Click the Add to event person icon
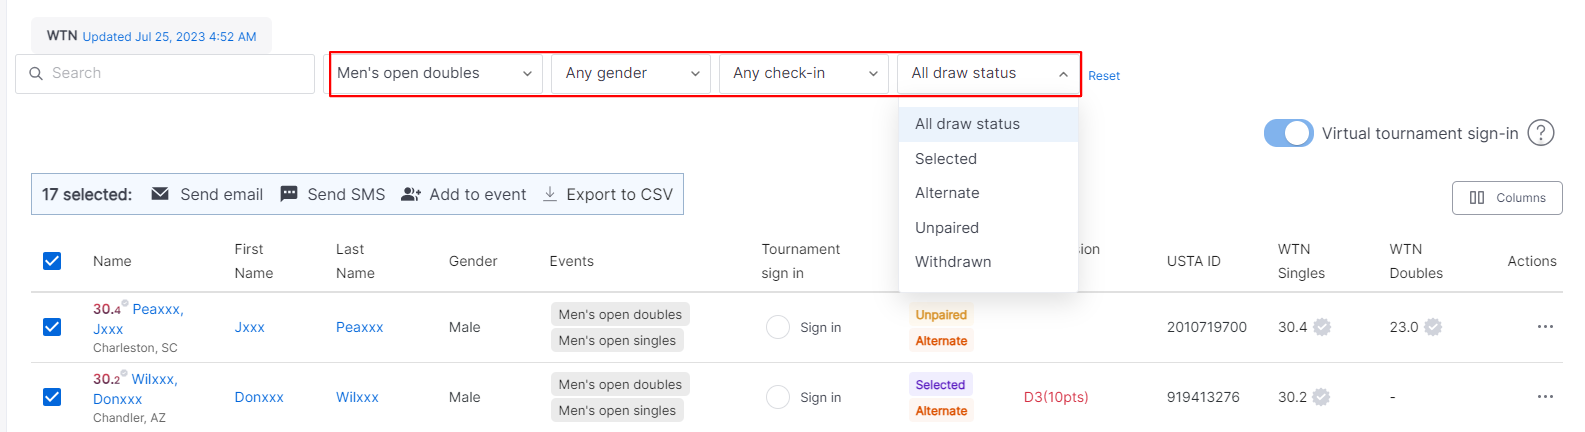The width and height of the screenshot is (1585, 432). [x=411, y=194]
